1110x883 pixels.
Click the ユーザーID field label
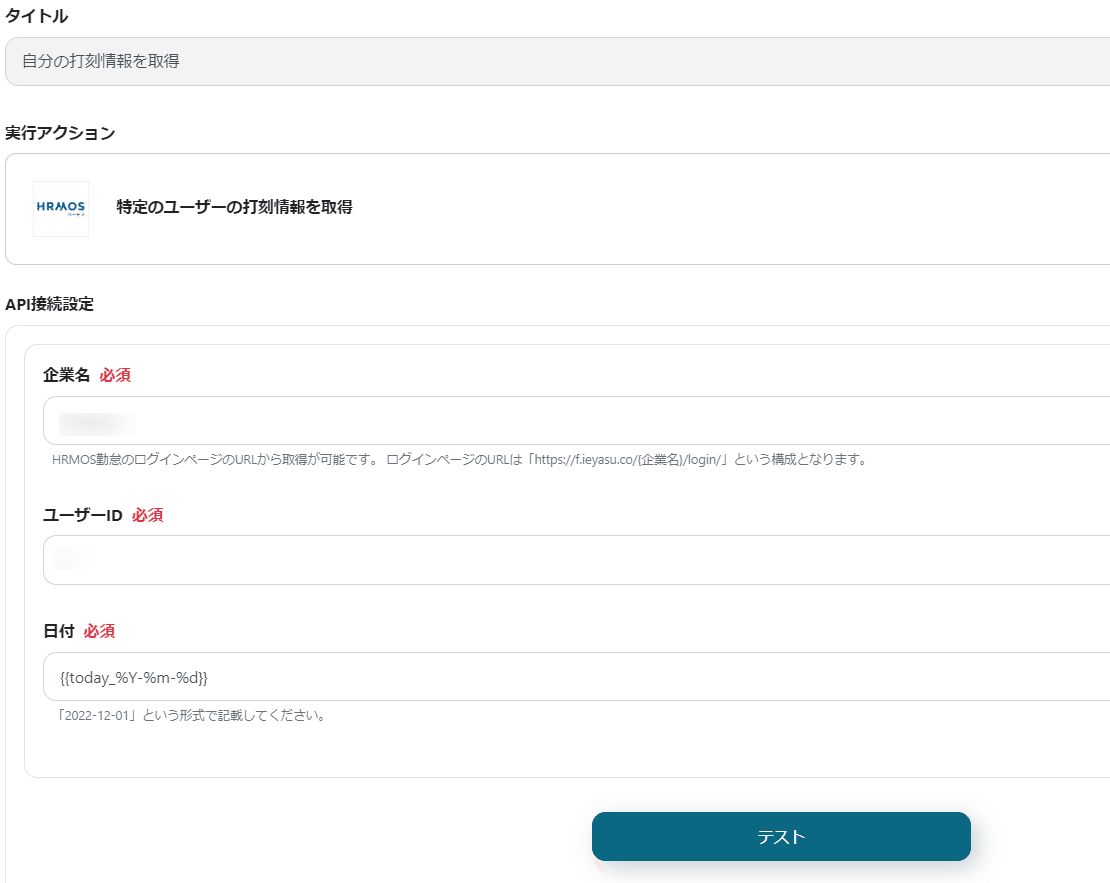click(83, 515)
